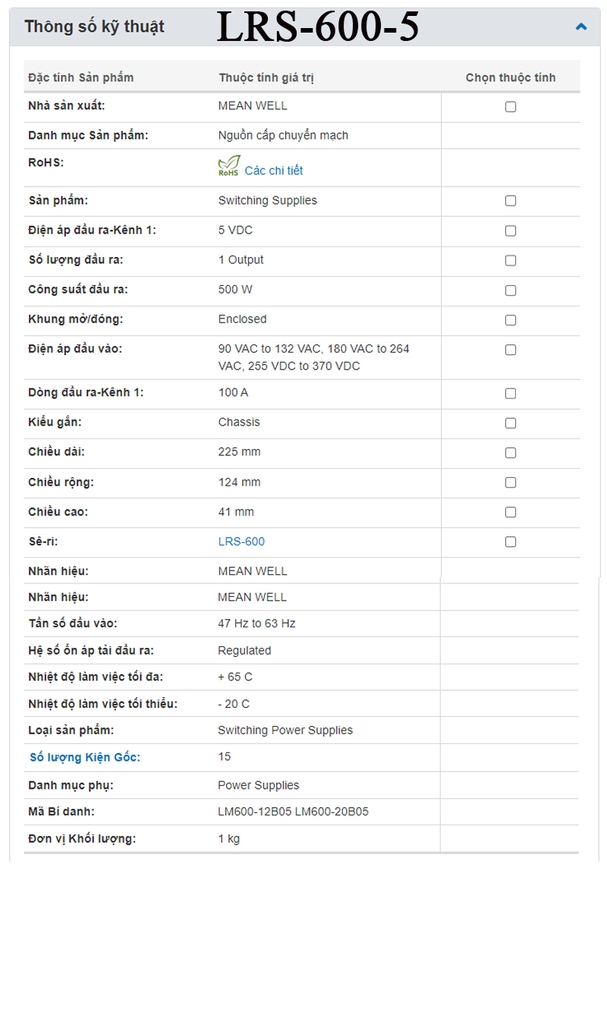Check the Nhà sản xuất MEAN WELL checkbox

point(510,107)
